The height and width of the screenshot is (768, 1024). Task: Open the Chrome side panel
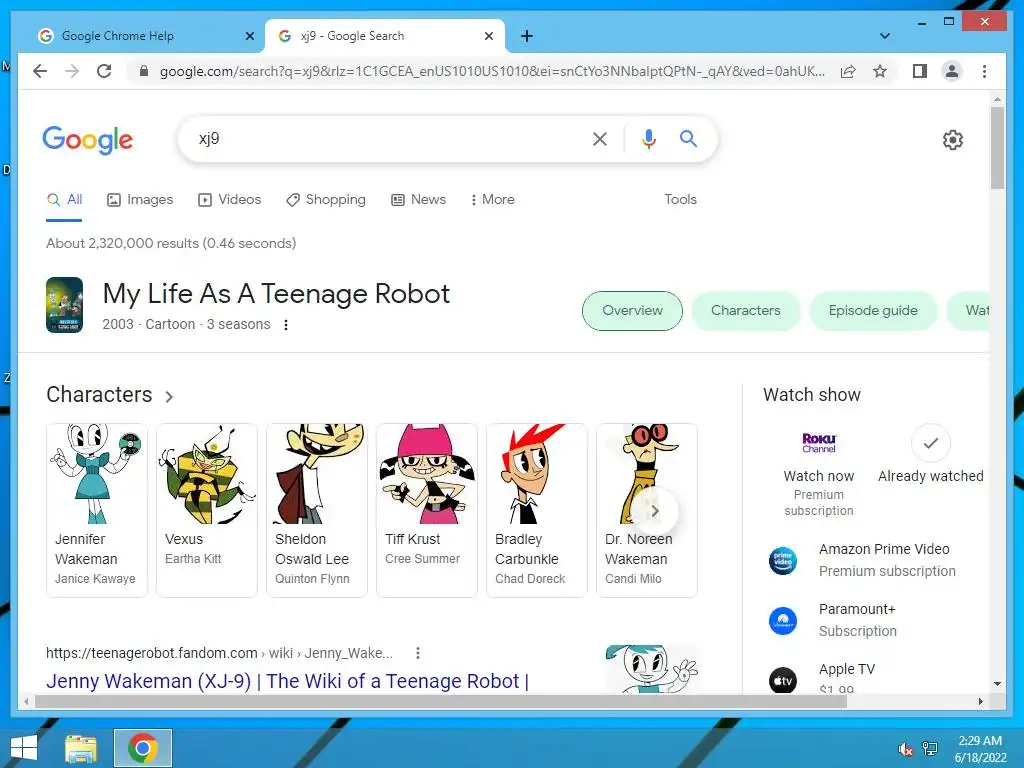click(920, 71)
